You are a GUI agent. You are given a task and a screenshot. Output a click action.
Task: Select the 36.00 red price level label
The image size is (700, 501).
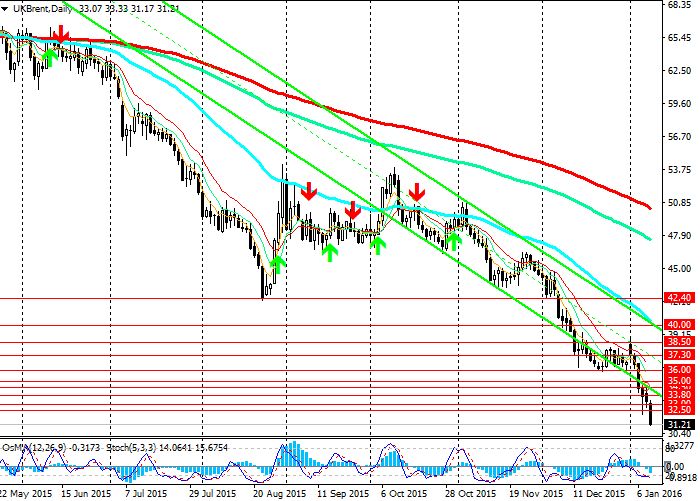[679, 370]
